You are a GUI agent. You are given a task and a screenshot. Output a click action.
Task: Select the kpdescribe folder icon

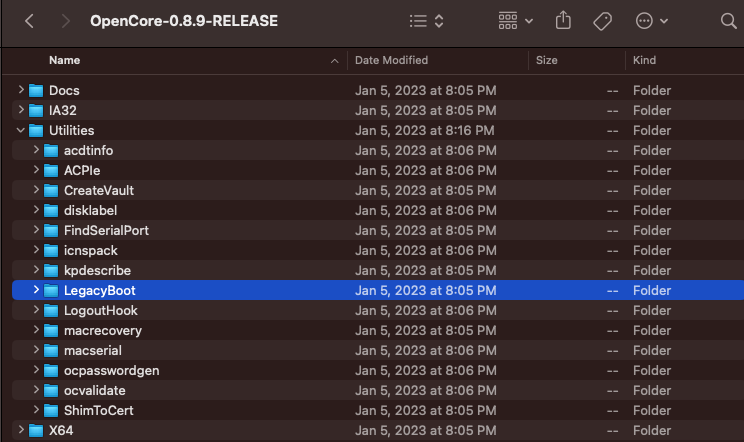(51, 270)
